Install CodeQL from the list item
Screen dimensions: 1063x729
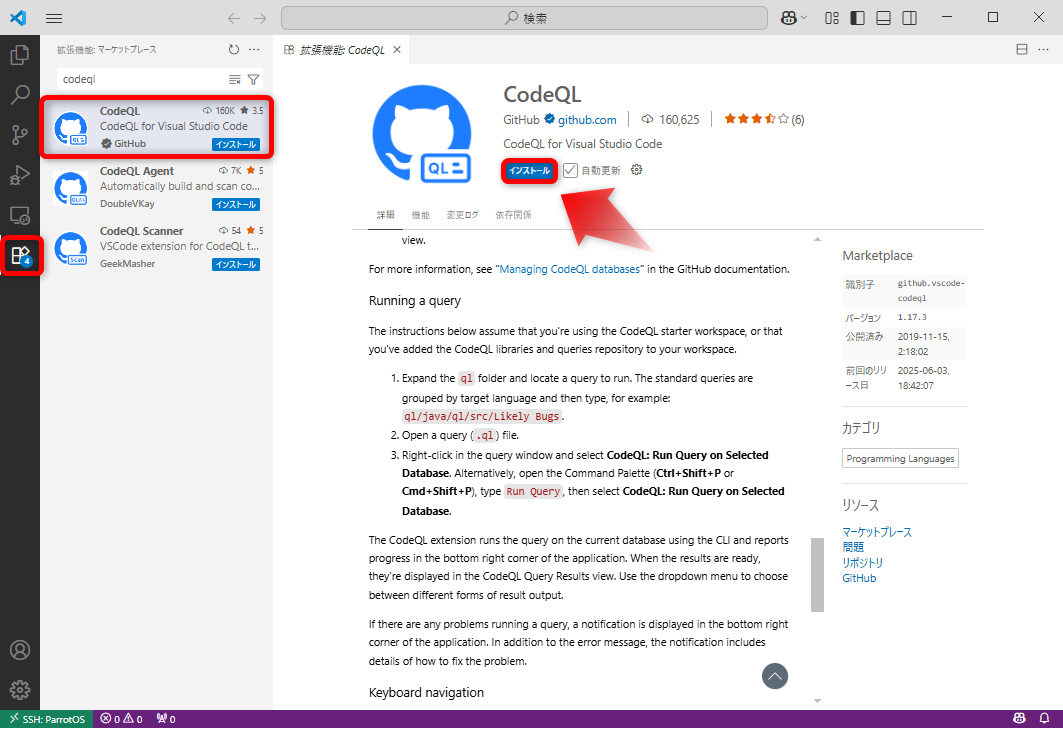[236, 144]
